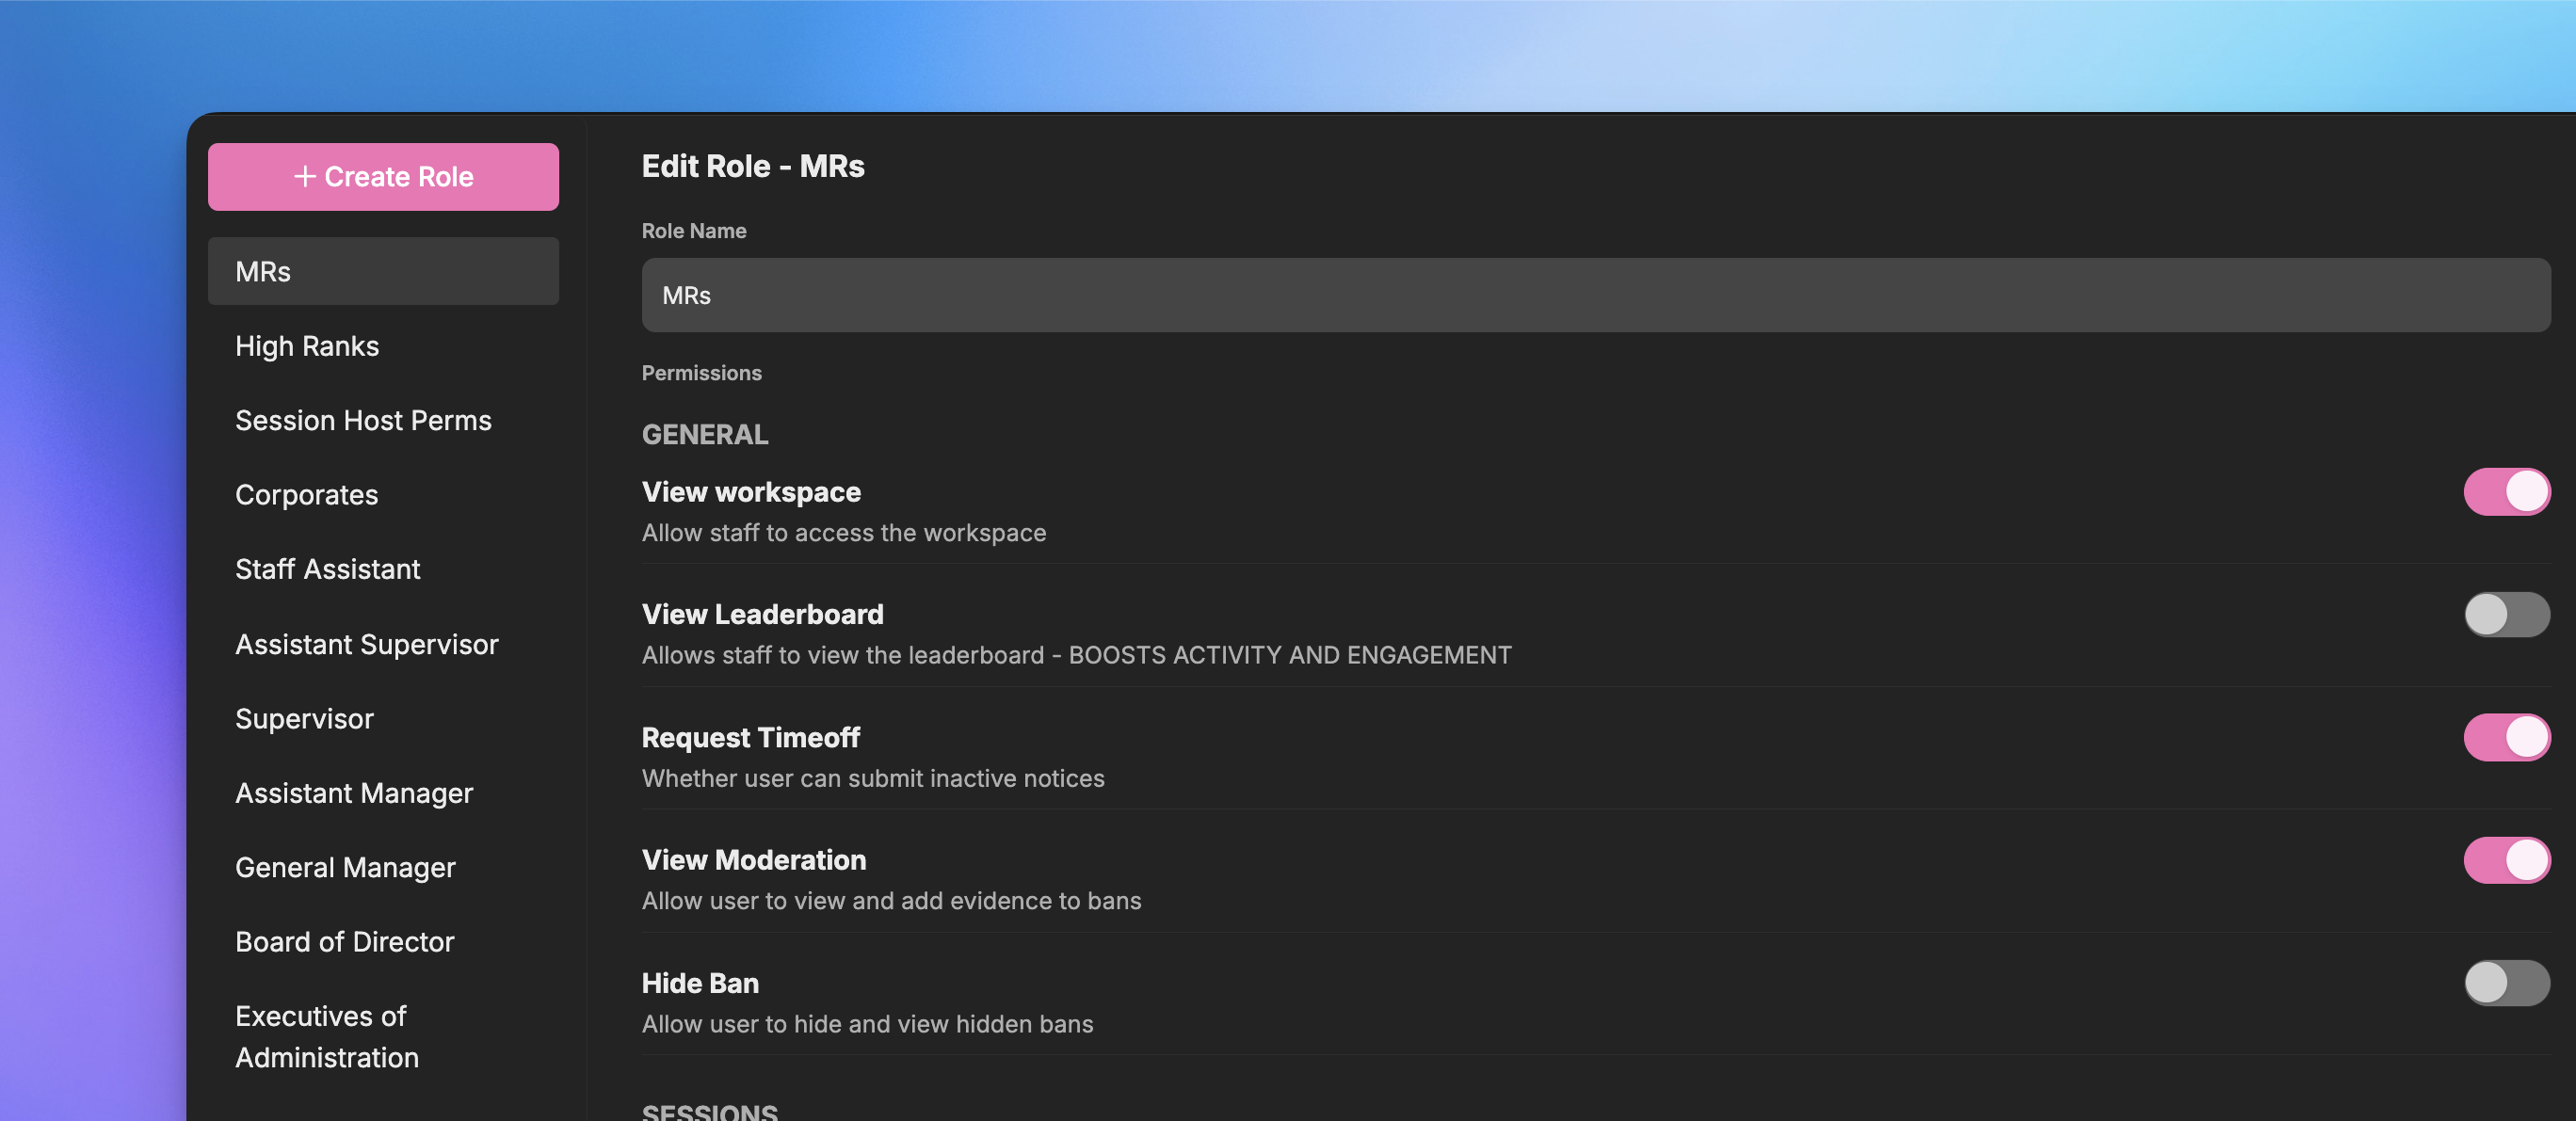The height and width of the screenshot is (1121, 2576).
Task: Select the Session Host Perms role
Action: (363, 420)
